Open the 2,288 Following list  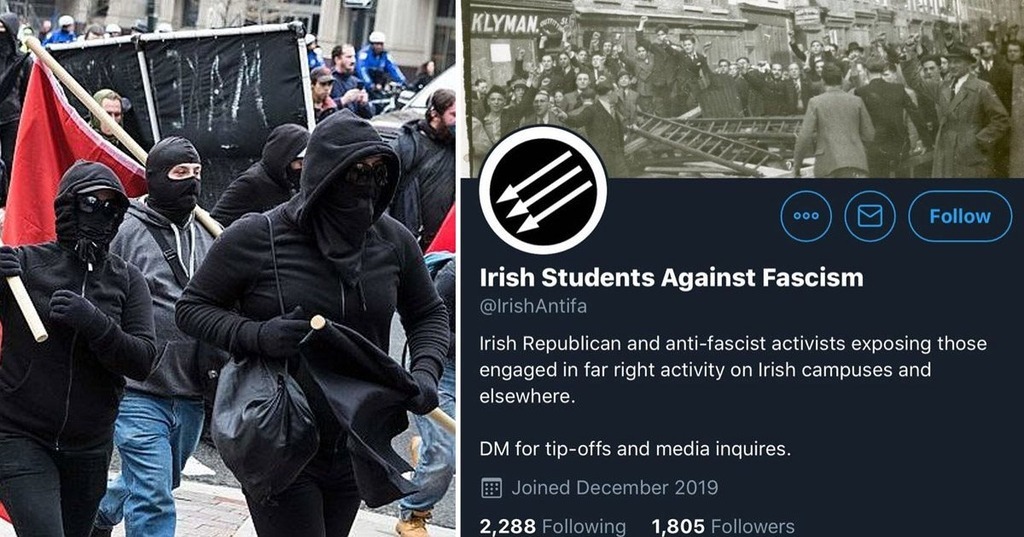[x=552, y=527]
